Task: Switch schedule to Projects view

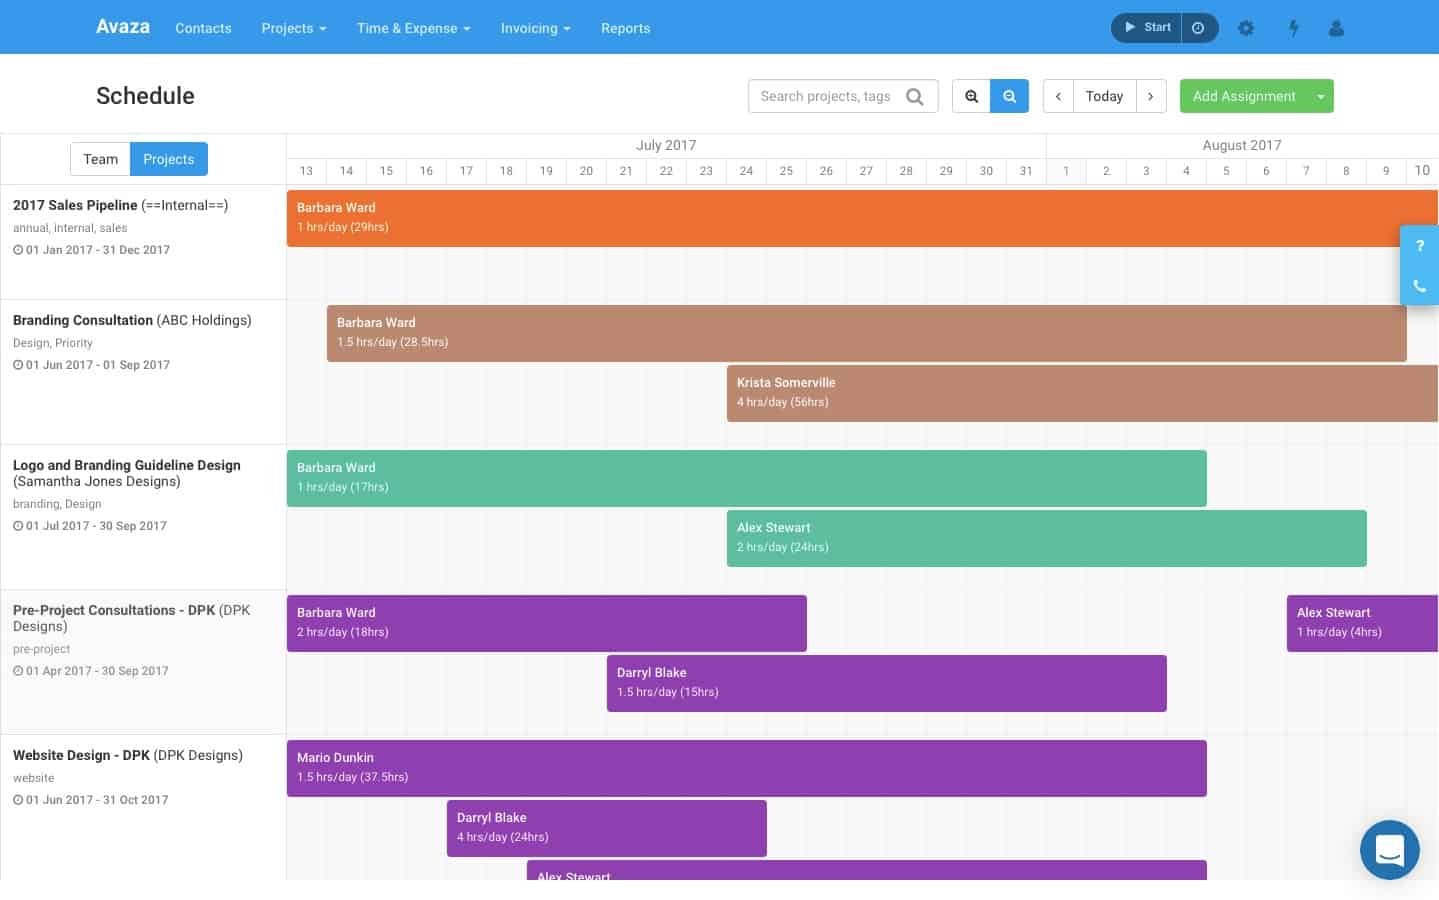Action: coord(168,159)
